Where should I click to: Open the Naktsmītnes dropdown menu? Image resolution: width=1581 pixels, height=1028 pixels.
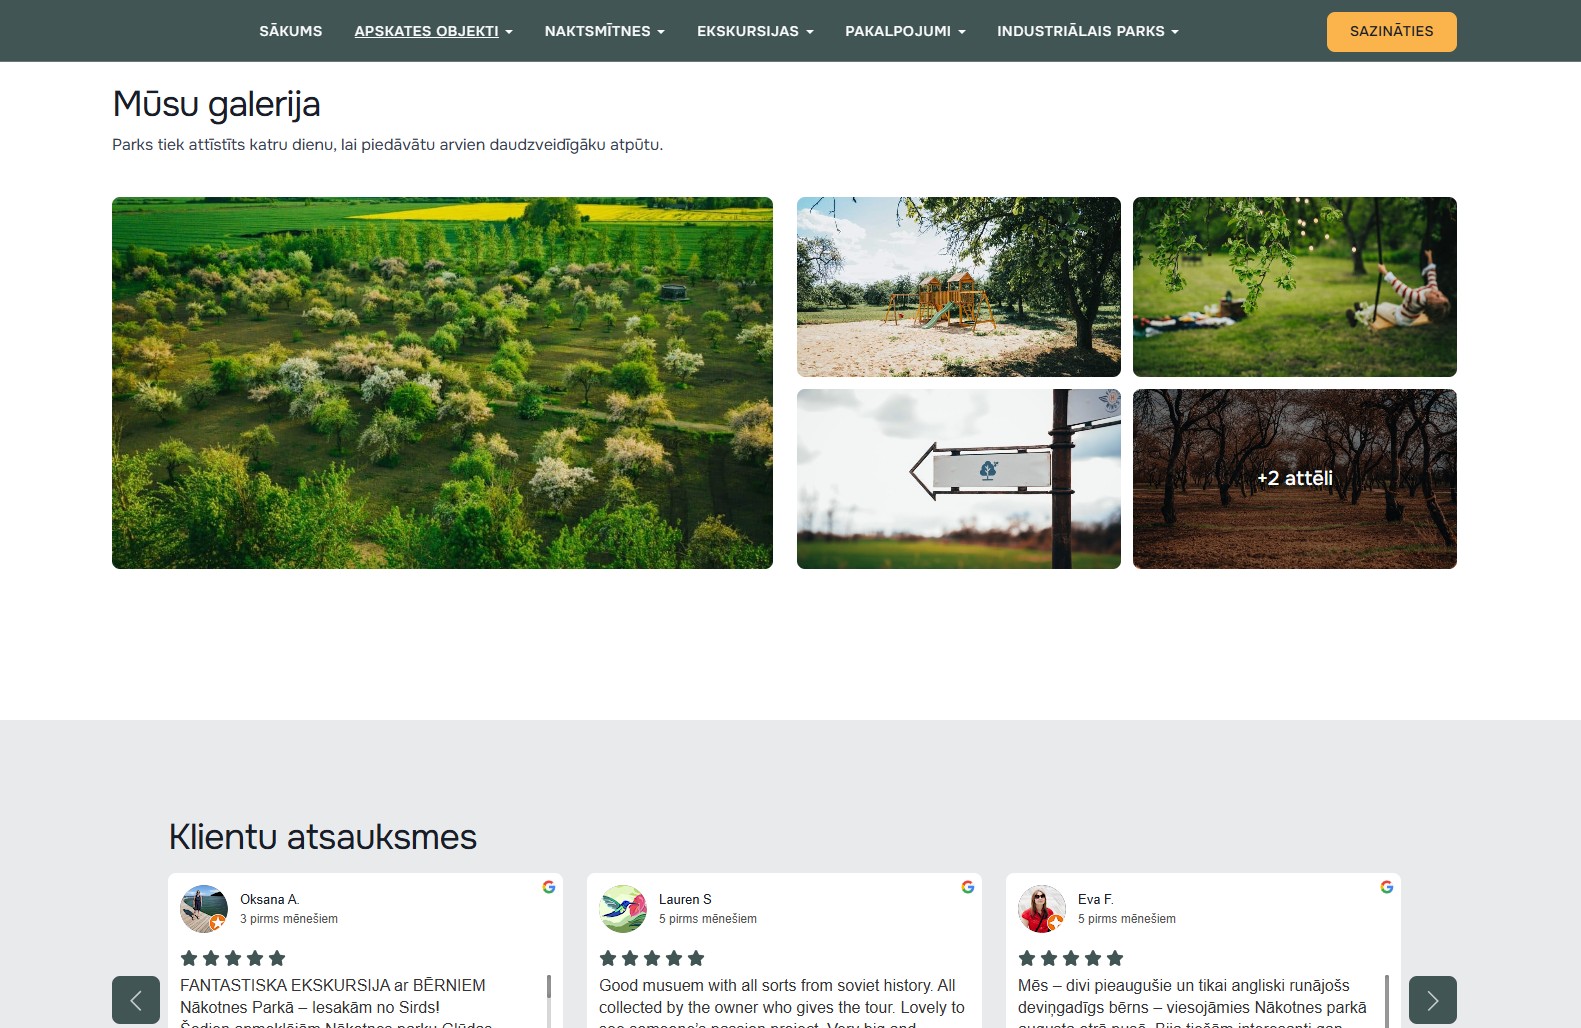click(x=604, y=31)
